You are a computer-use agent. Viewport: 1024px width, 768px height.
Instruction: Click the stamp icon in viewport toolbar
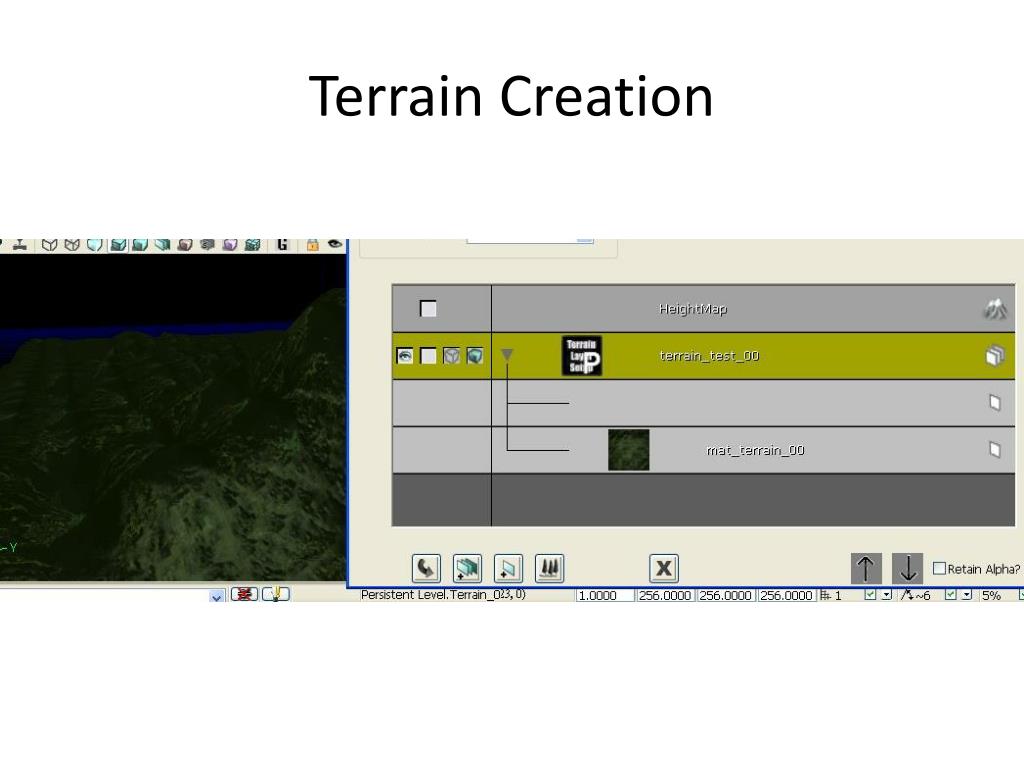click(20, 246)
